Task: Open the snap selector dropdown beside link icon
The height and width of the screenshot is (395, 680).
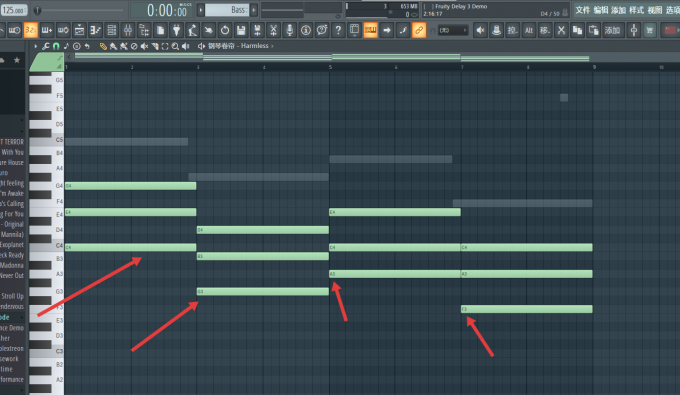Action: [453, 30]
